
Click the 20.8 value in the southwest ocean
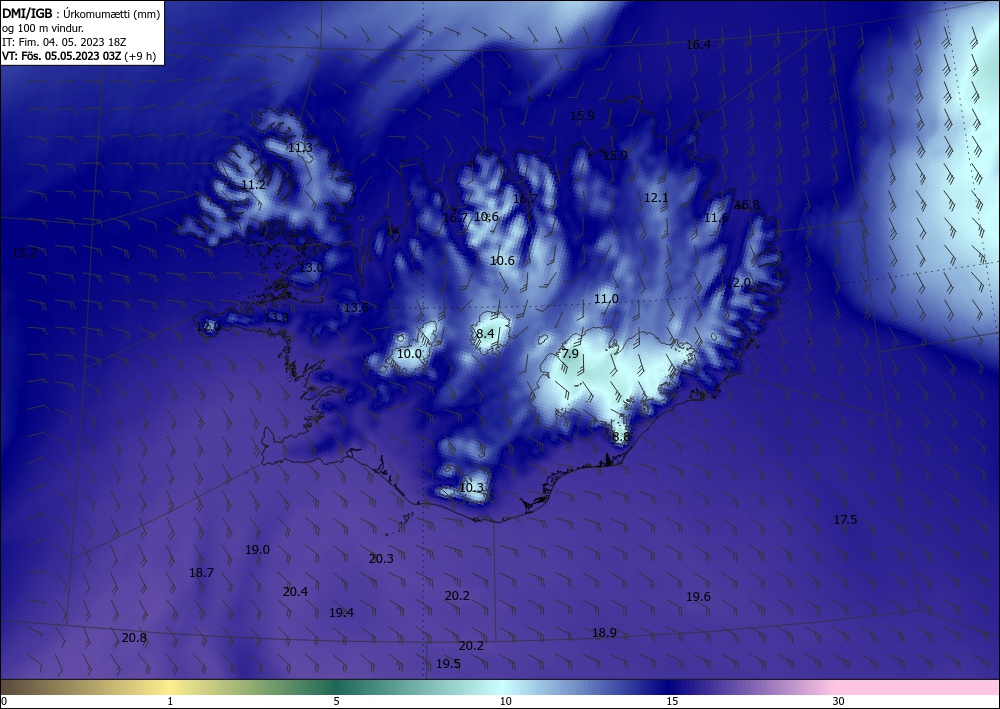tap(134, 638)
